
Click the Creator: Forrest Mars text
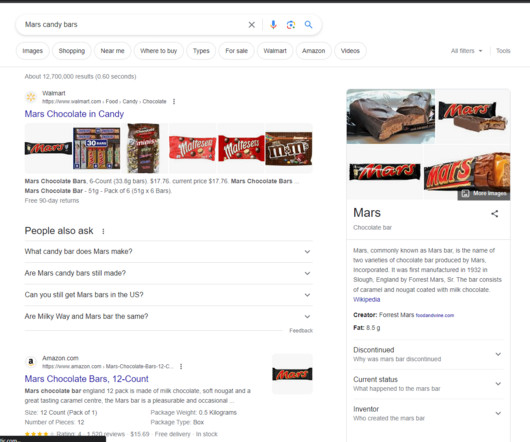click(x=384, y=315)
